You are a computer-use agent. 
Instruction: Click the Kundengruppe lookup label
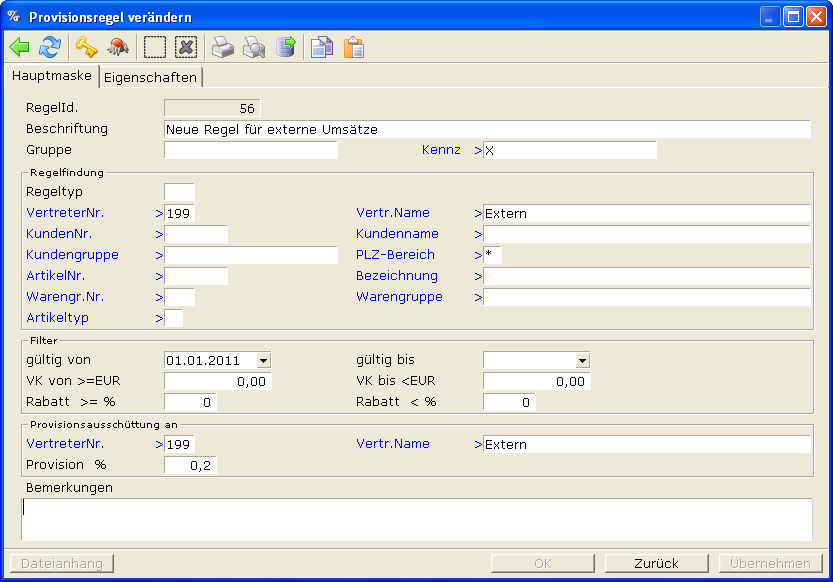click(72, 255)
